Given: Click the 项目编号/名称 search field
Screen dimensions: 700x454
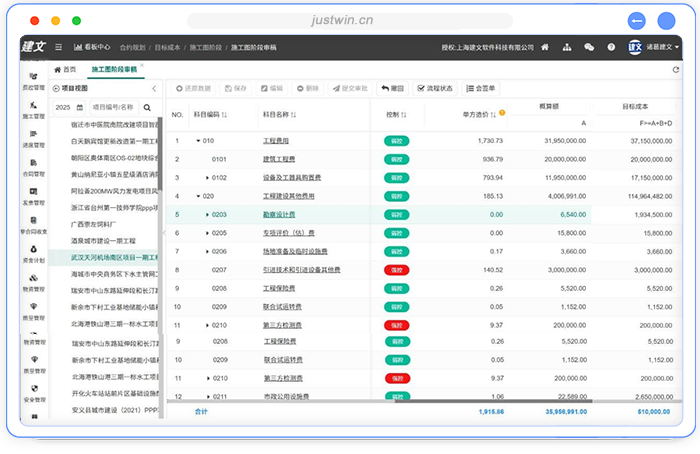Looking at the screenshot, I should coord(112,107).
